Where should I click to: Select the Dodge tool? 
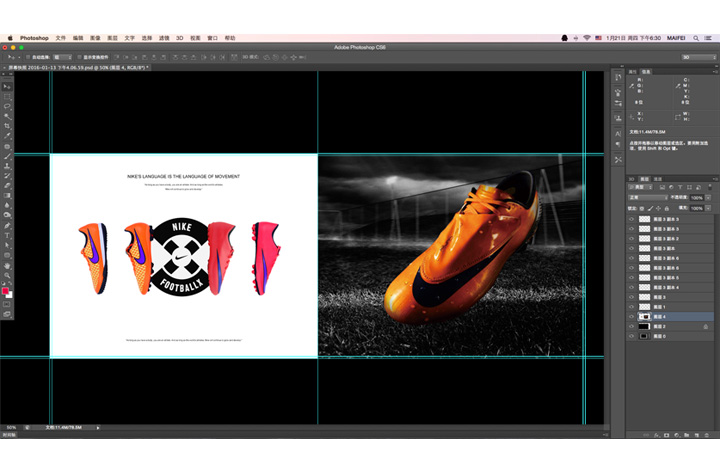[x=7, y=215]
